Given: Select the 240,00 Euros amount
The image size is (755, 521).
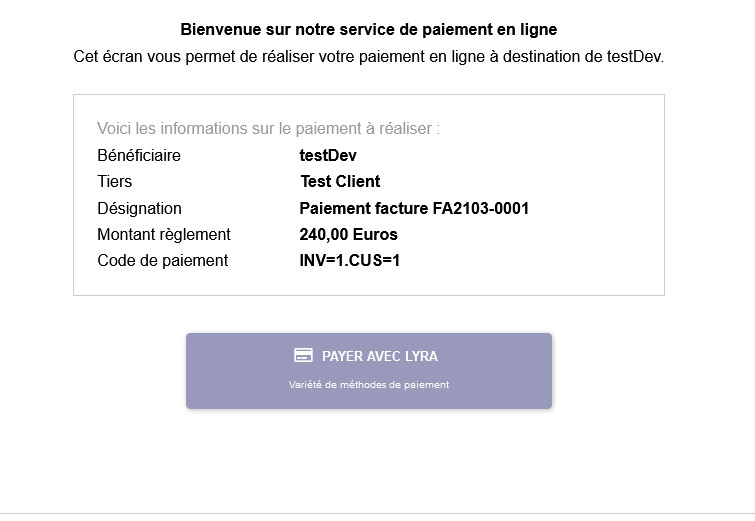Looking at the screenshot, I should point(348,235).
